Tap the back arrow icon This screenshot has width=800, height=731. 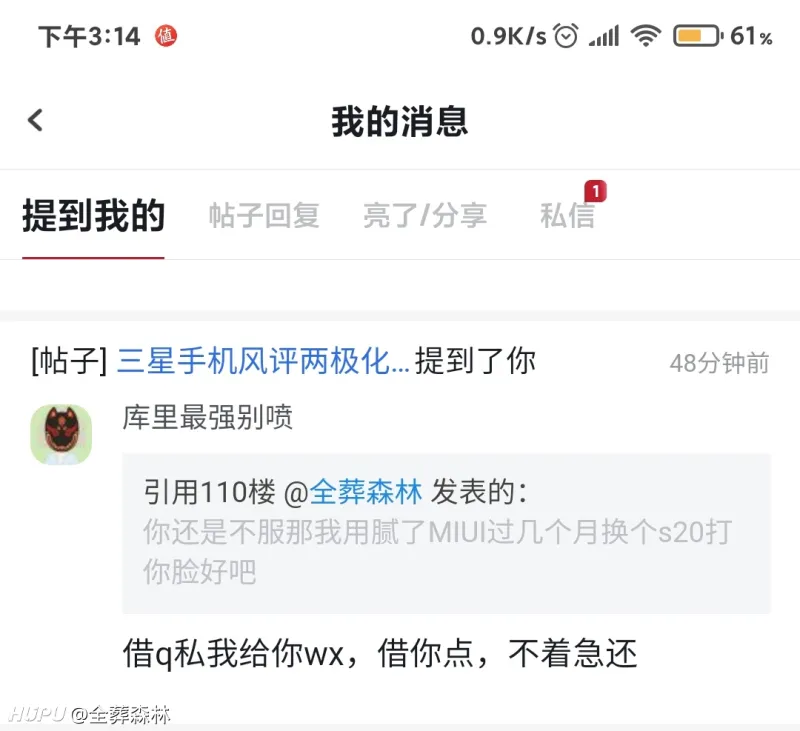pos(35,120)
